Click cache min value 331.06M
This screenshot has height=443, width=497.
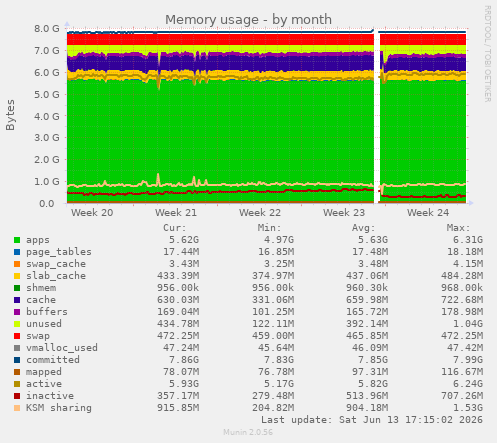[x=273, y=300]
